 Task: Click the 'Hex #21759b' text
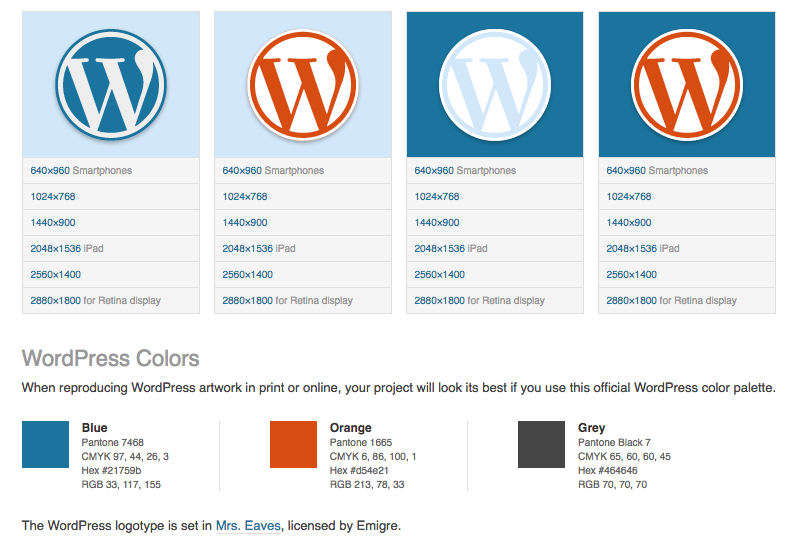coord(111,470)
